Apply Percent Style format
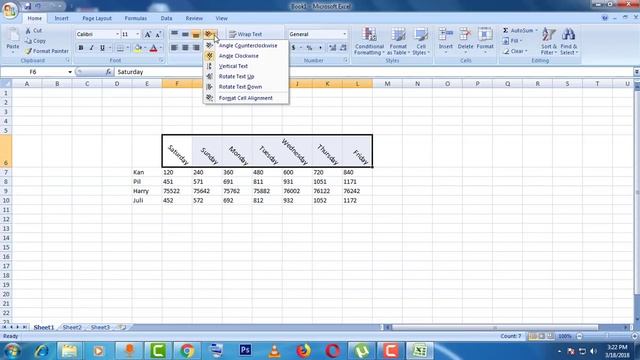The width and height of the screenshot is (640, 360). [x=309, y=48]
